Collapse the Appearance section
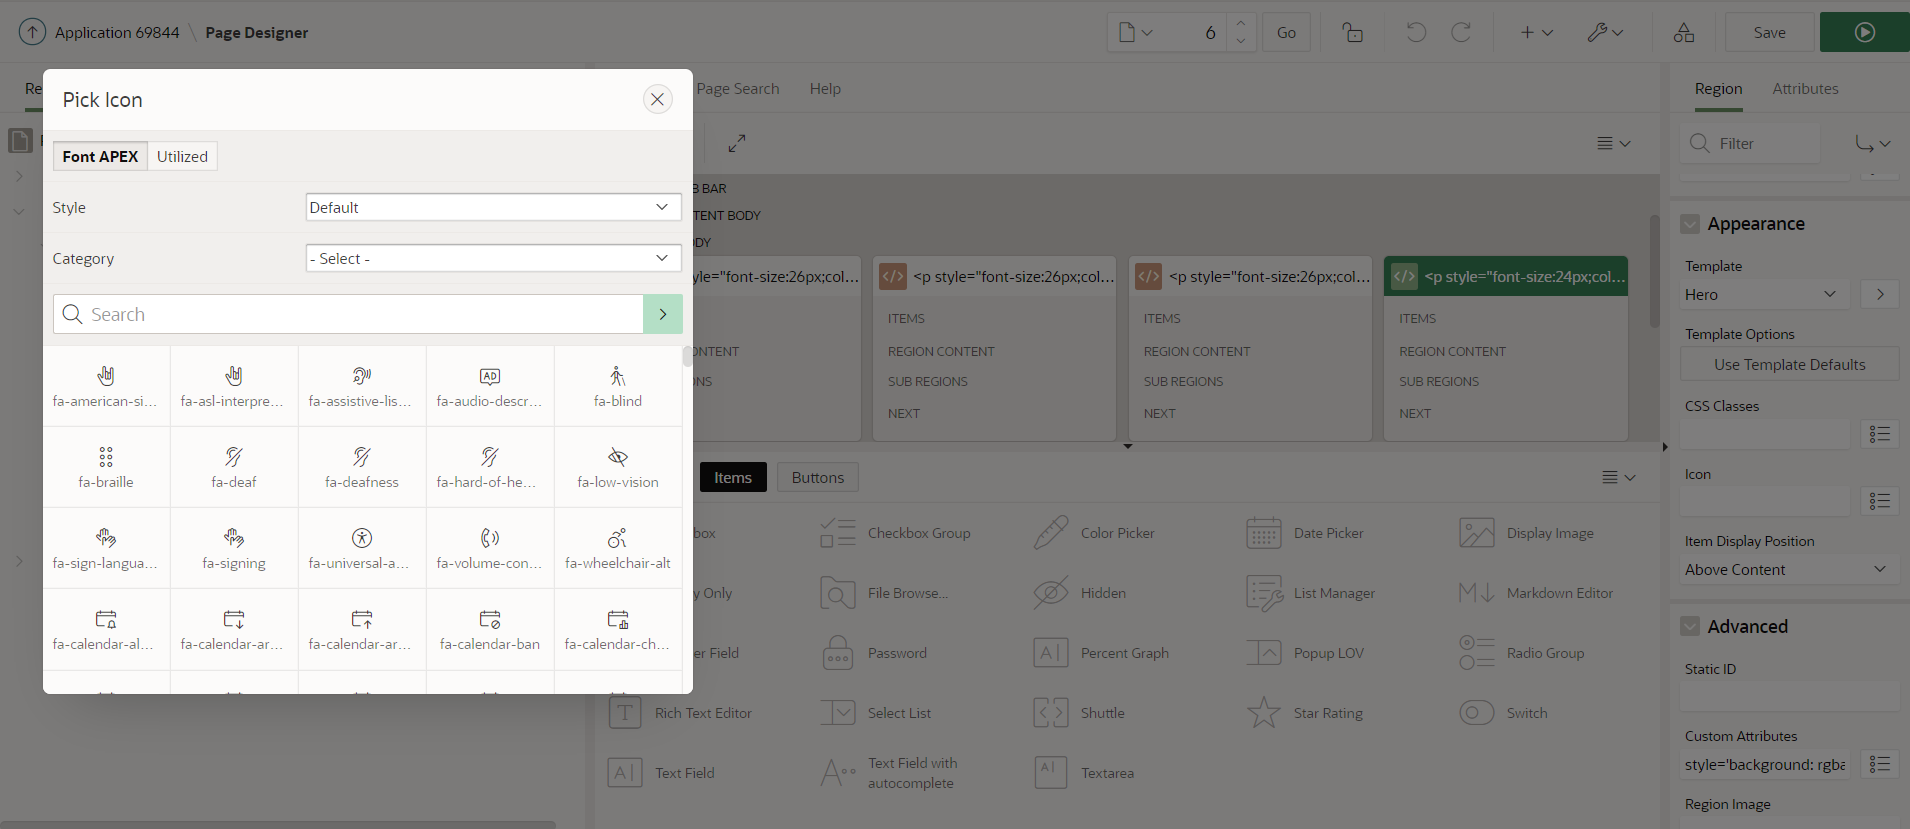 [x=1690, y=224]
